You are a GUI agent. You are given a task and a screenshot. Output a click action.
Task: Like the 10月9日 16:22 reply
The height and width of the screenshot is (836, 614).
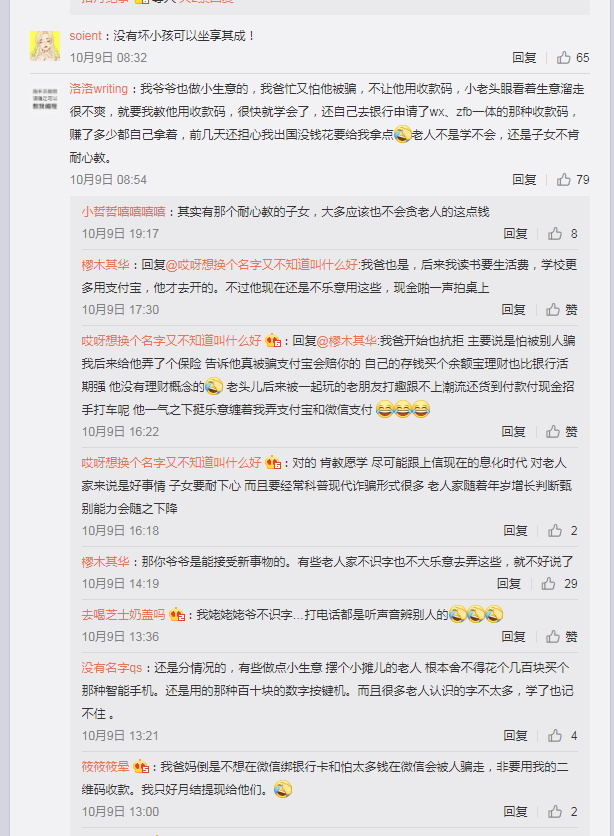coord(561,431)
